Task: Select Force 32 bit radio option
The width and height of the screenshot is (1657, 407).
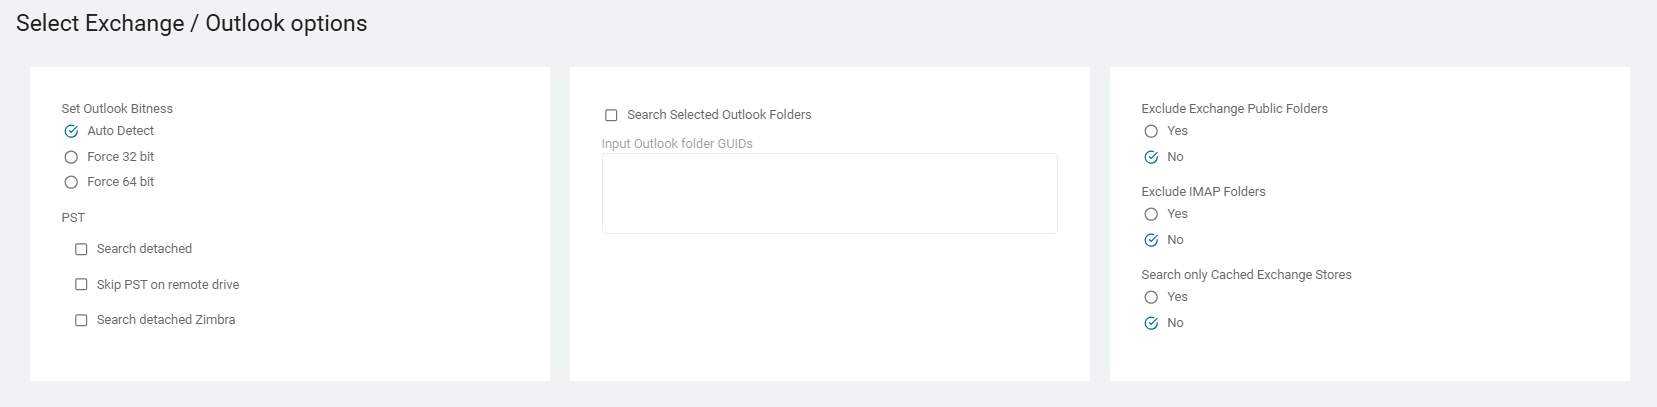Action: pyautogui.click(x=71, y=157)
